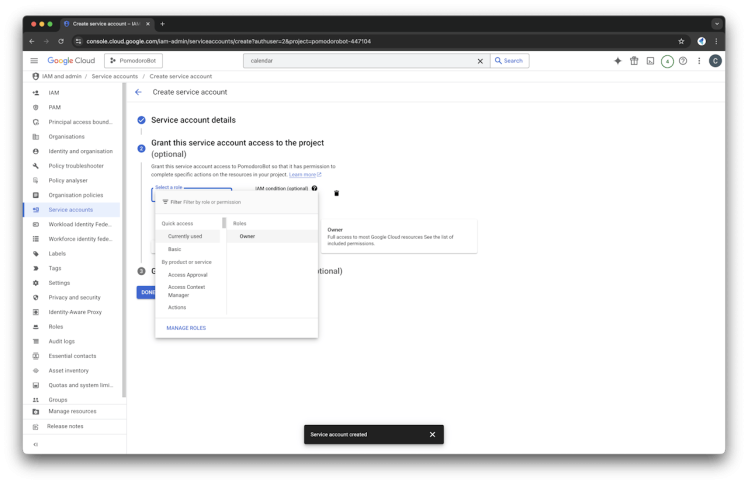Viewport: 748px width, 484px height.
Task: Open IAM in the sidebar
Action: [72, 93]
